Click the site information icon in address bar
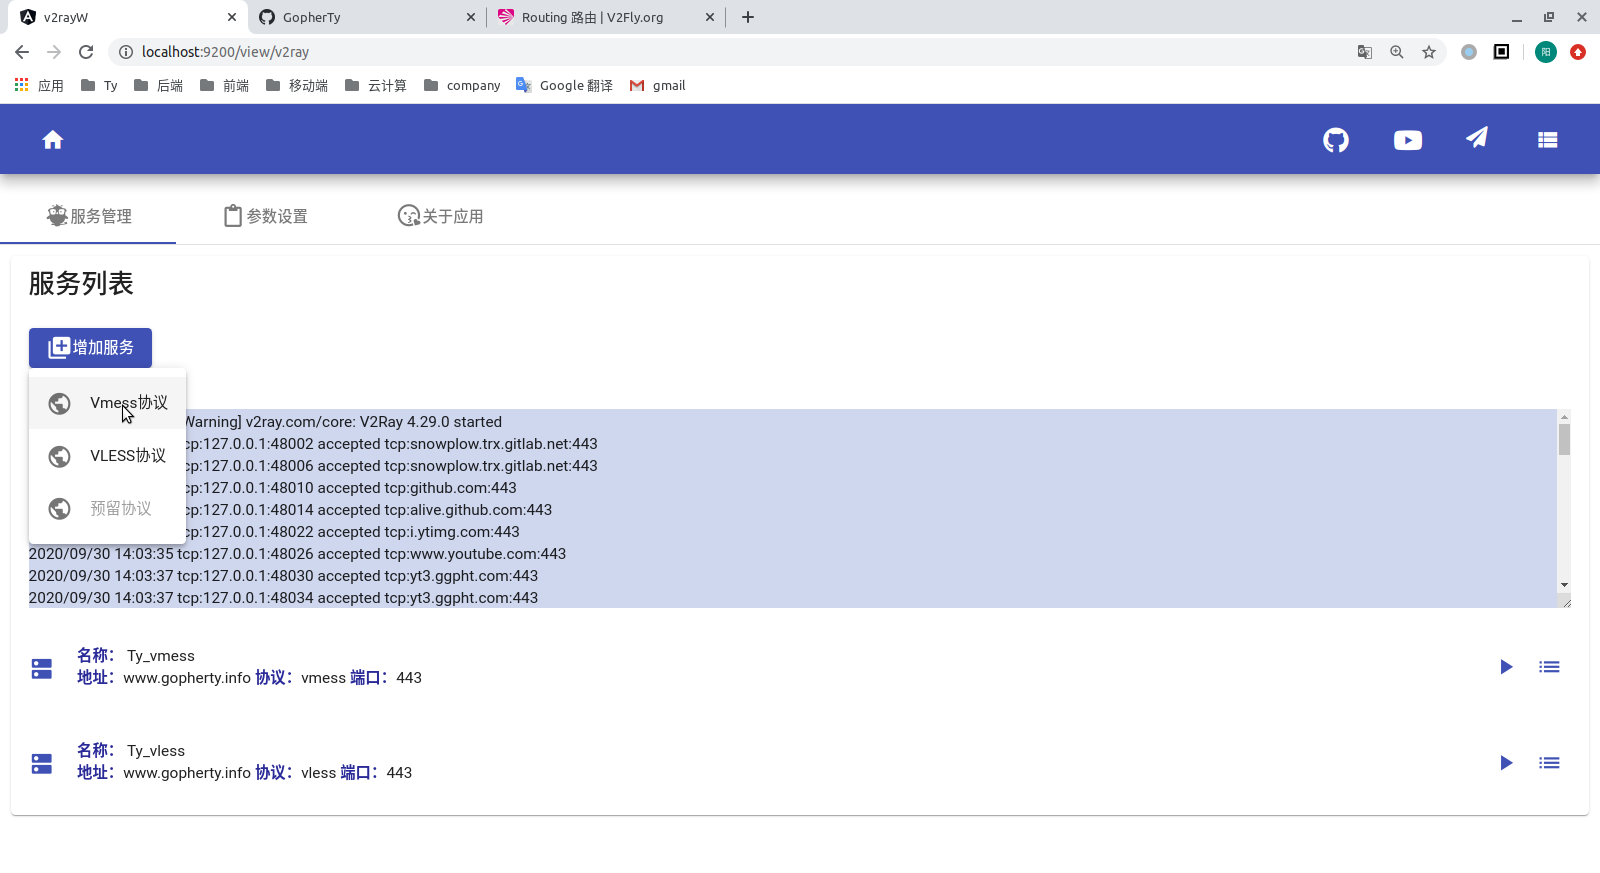 pyautogui.click(x=126, y=52)
